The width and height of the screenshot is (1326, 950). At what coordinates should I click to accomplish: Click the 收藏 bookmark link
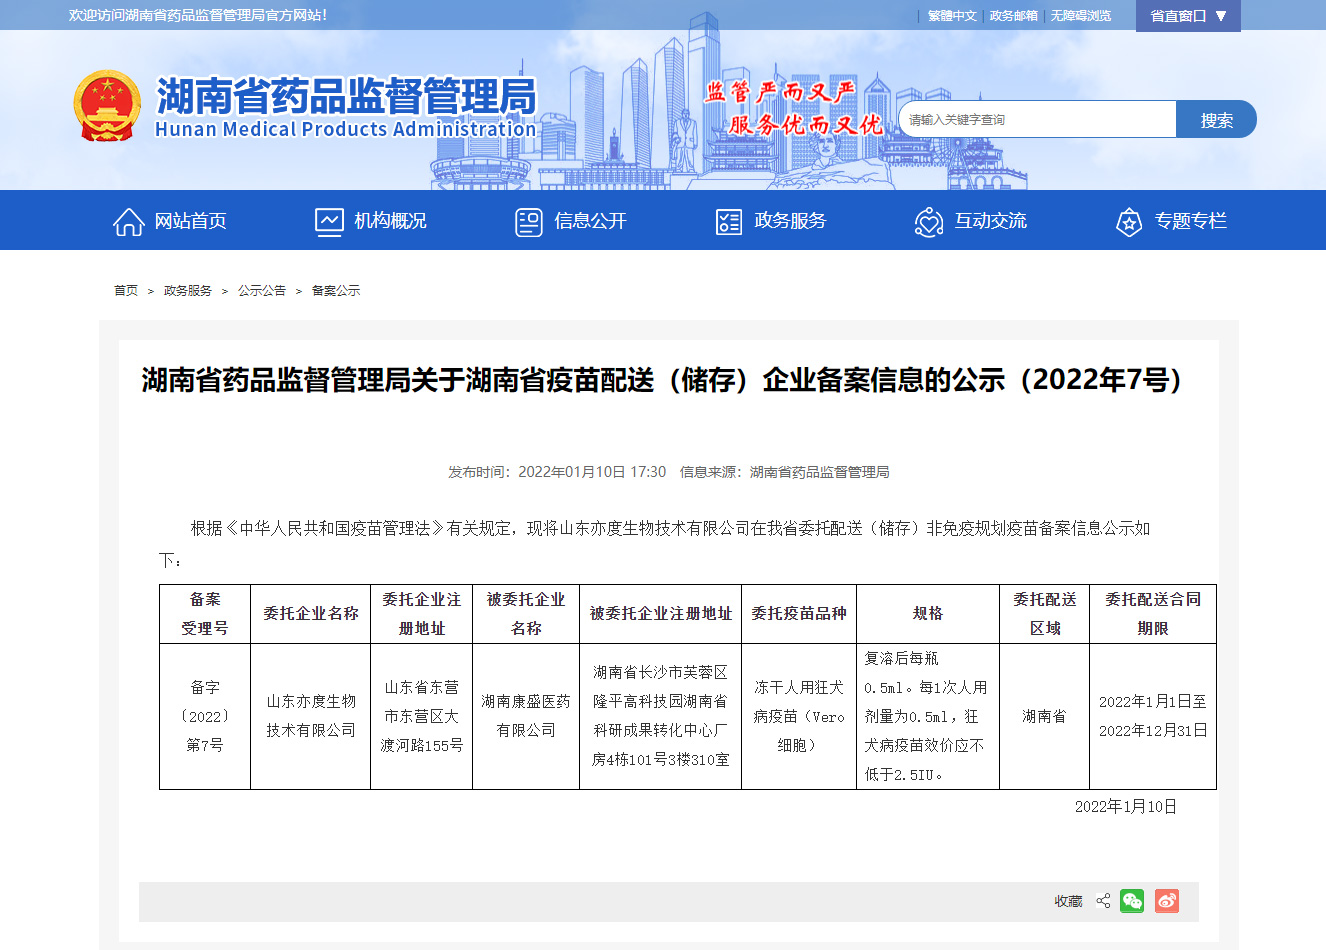tap(1068, 901)
